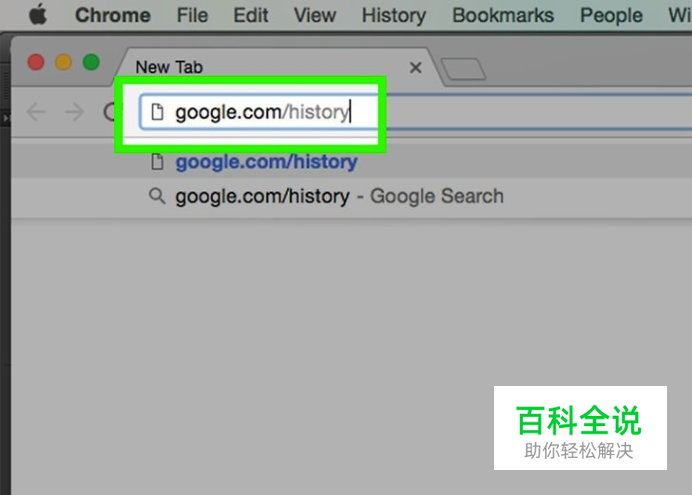Open the File menu
Image resolution: width=692 pixels, height=495 pixels.
[x=192, y=15]
